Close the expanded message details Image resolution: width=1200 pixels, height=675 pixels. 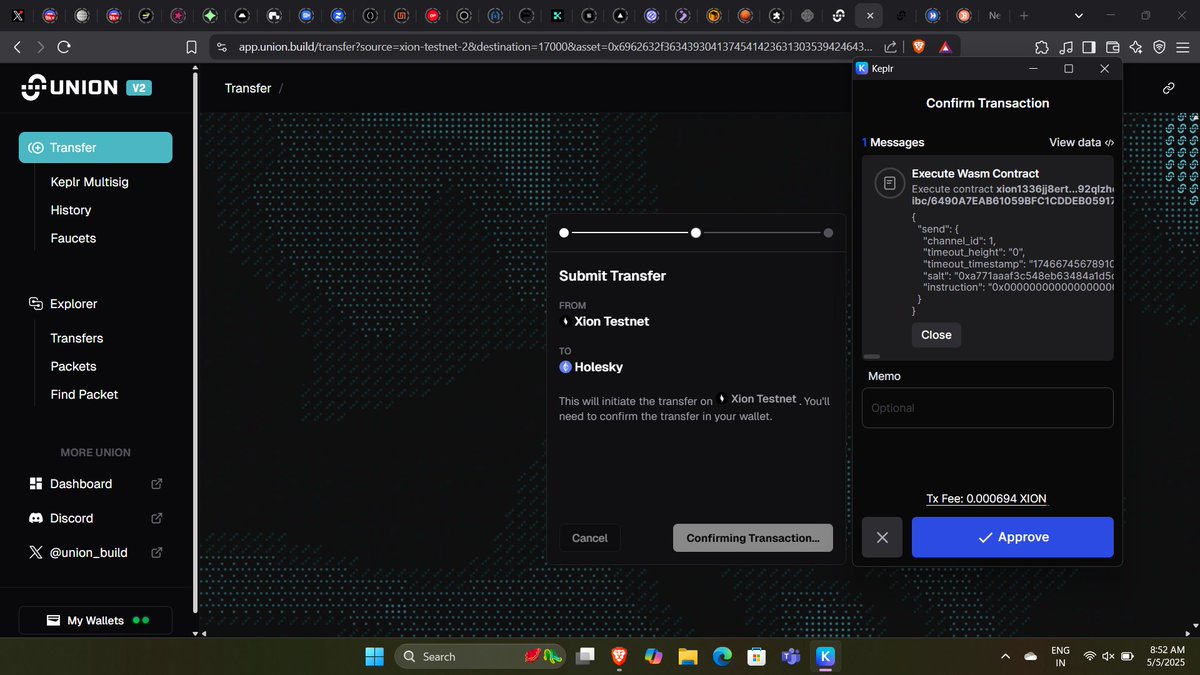coord(936,335)
